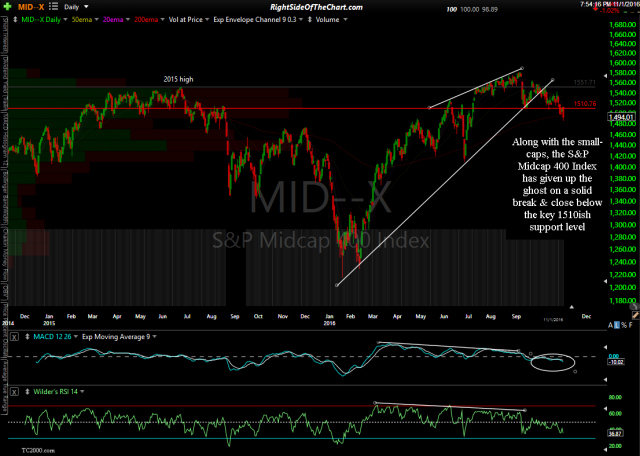Click the Sep 2016 label on date axis

(516, 316)
